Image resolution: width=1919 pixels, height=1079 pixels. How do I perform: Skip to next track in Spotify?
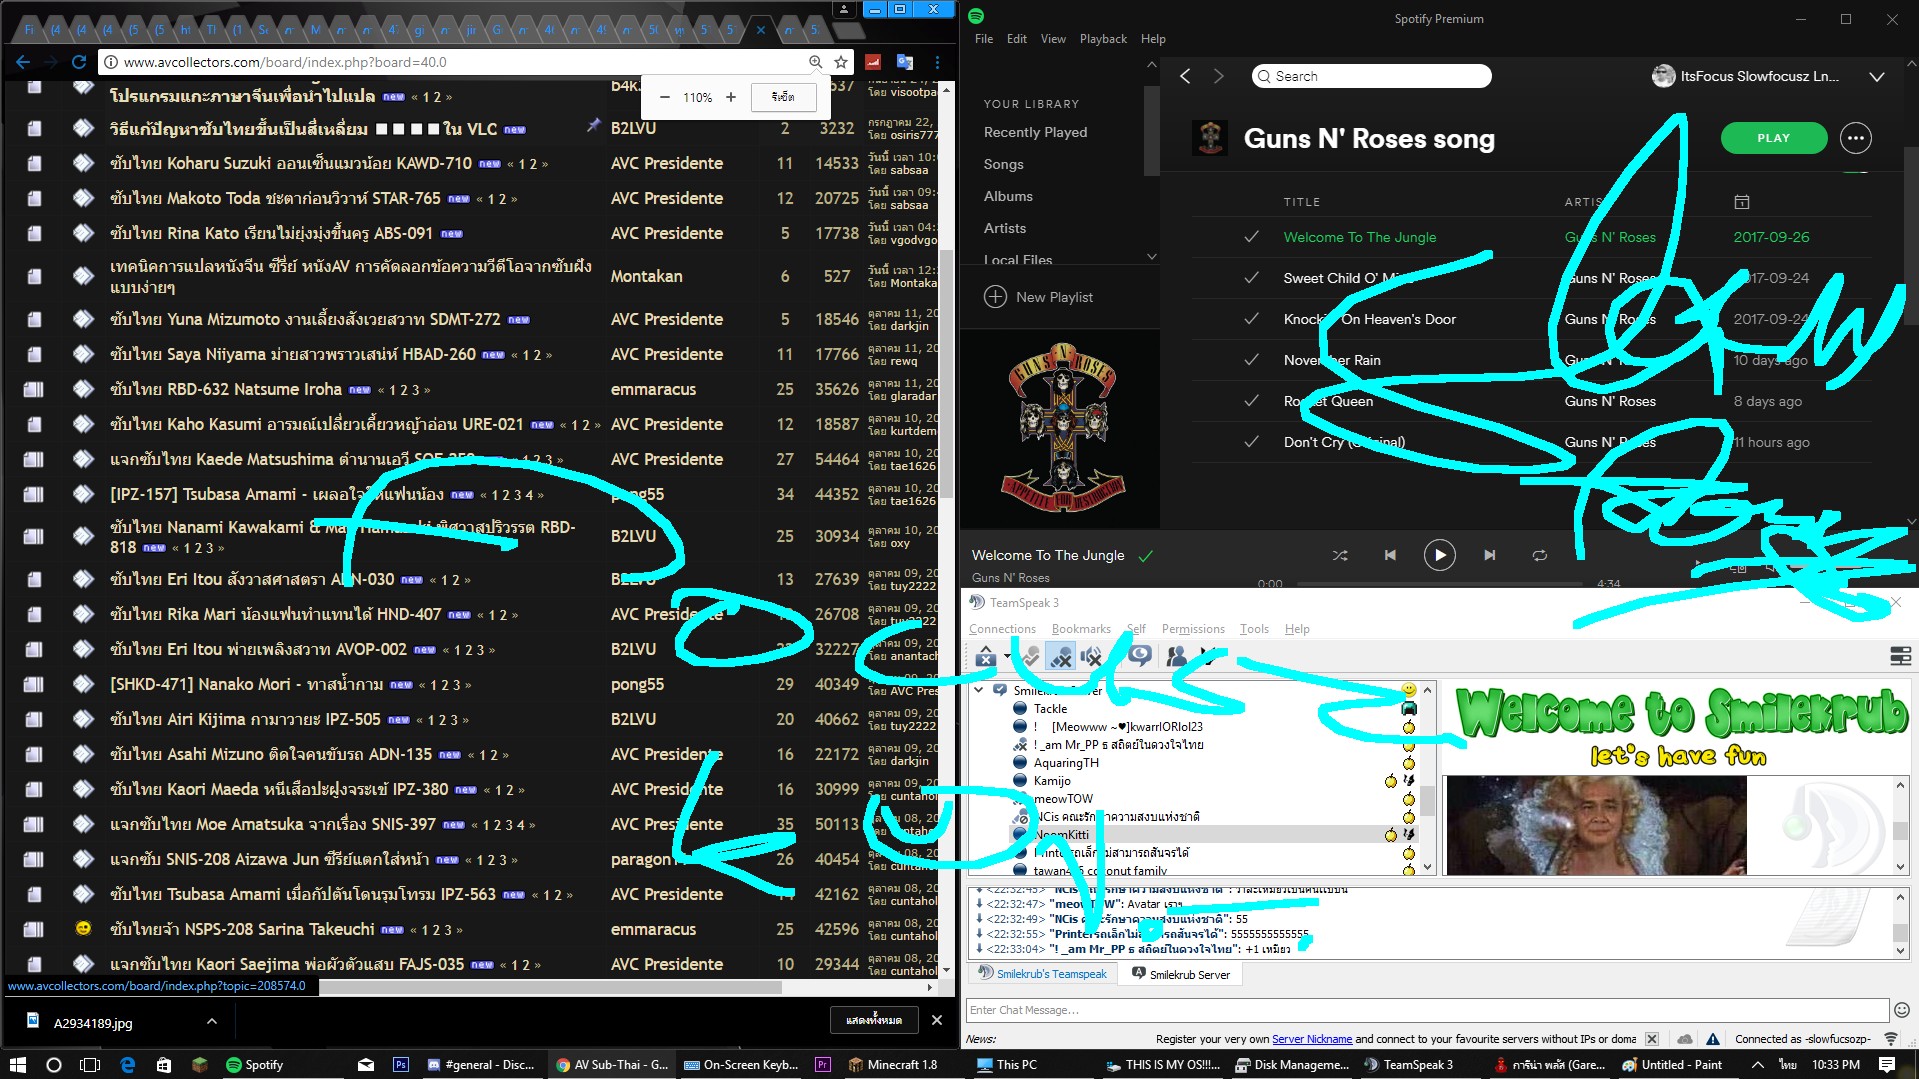(x=1489, y=555)
